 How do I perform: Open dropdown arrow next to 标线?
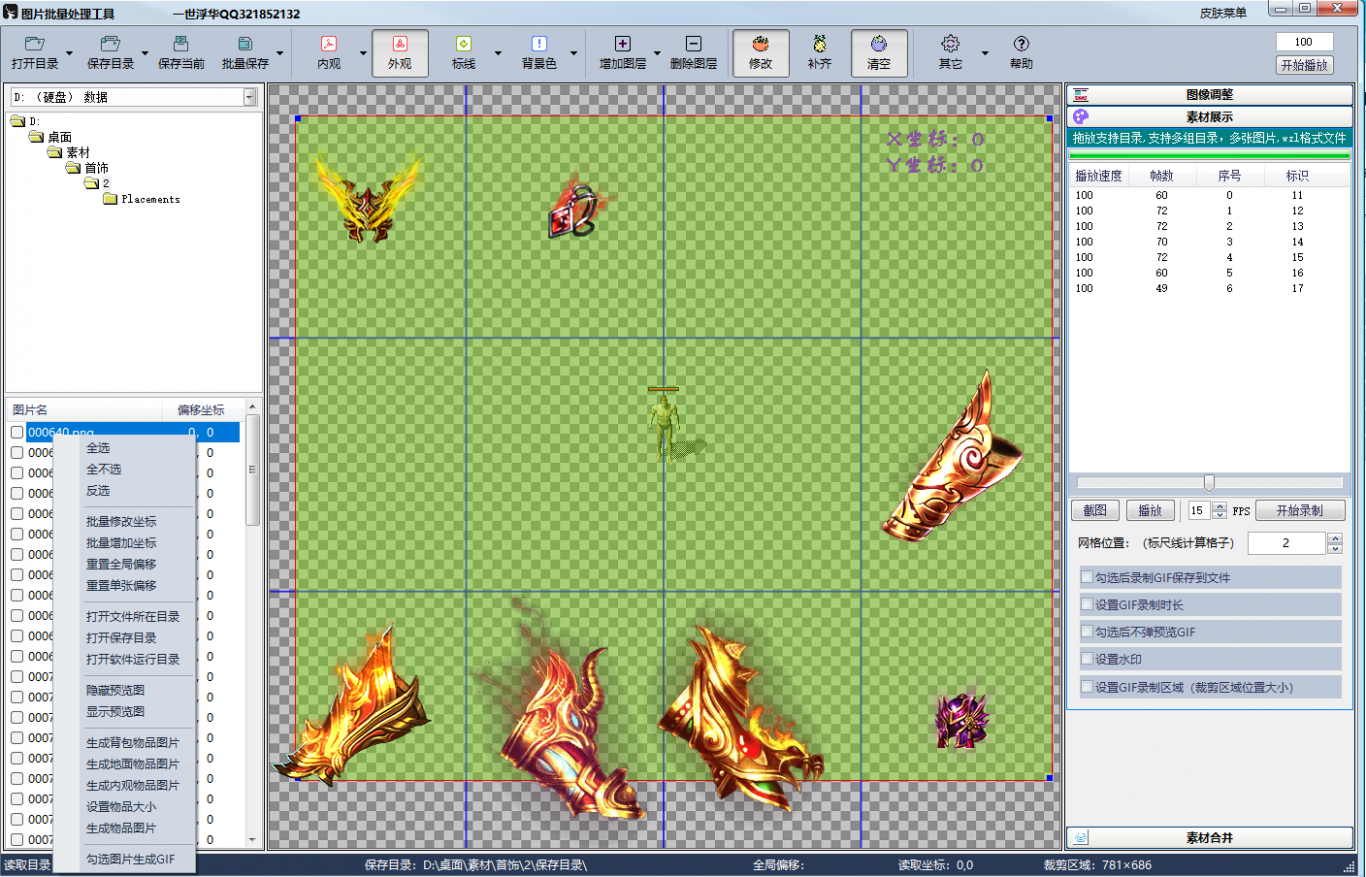[498, 53]
